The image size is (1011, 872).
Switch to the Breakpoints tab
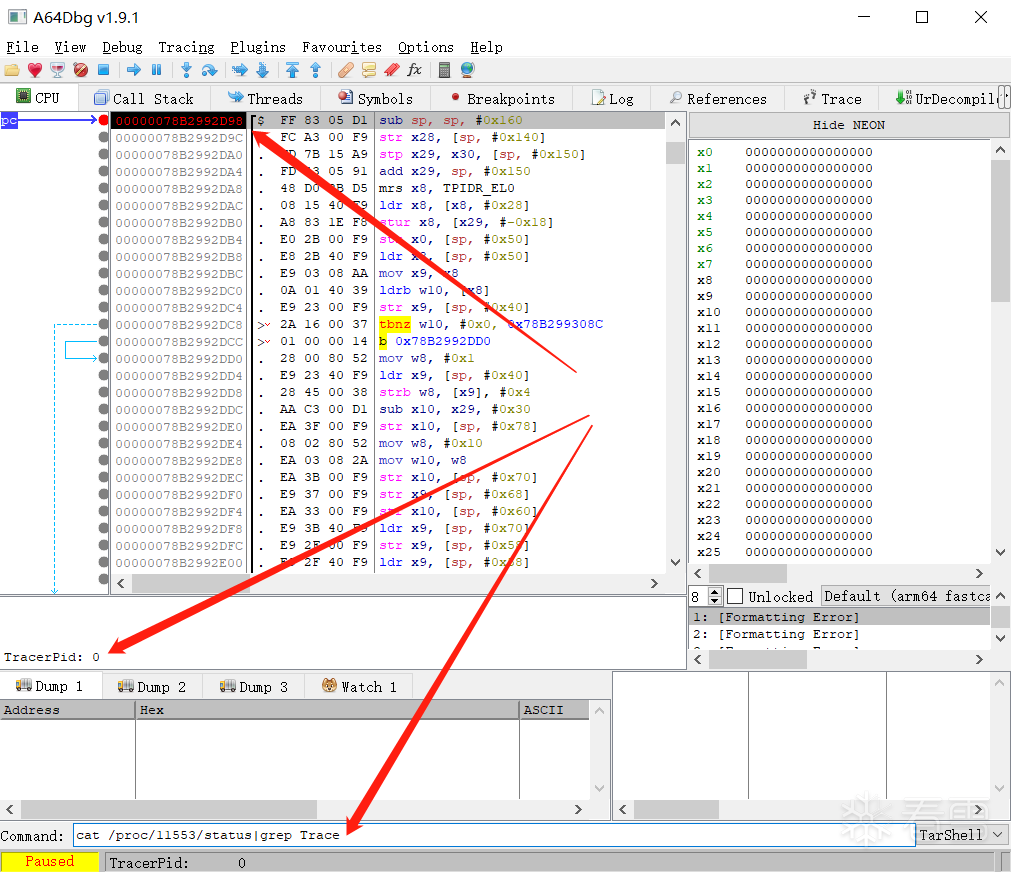point(502,99)
